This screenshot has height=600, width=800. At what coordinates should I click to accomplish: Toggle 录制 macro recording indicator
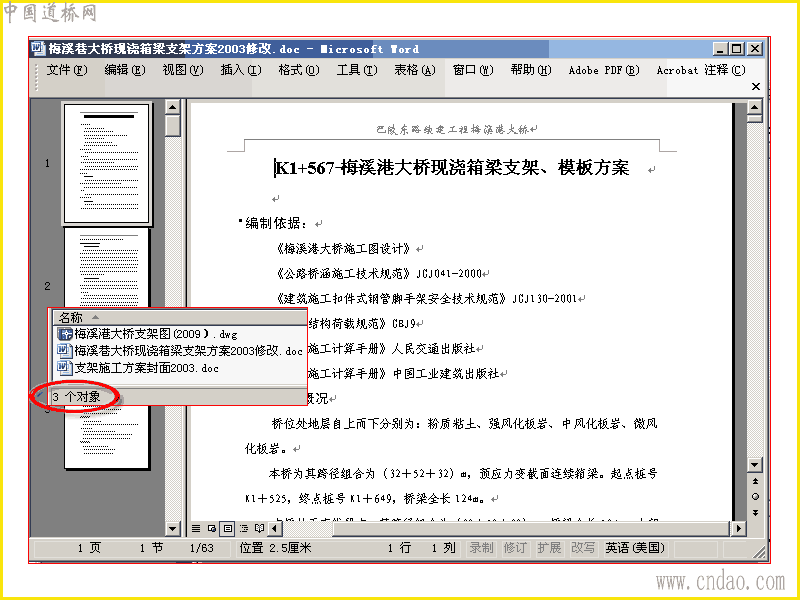point(481,548)
